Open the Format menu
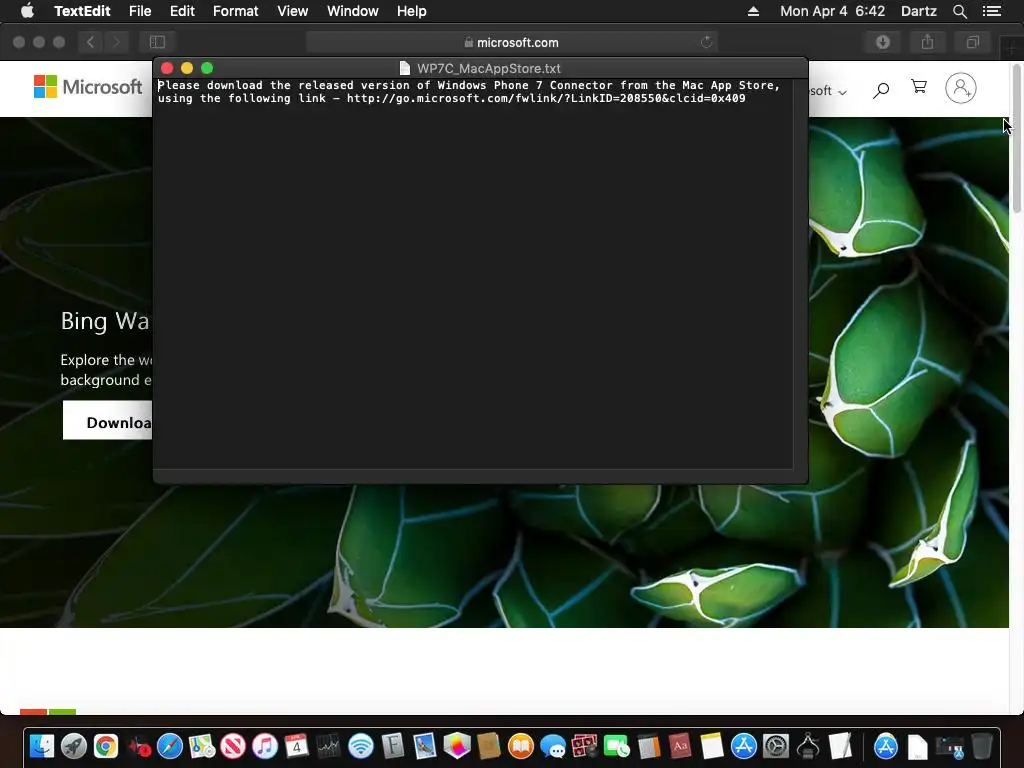This screenshot has height=768, width=1024. click(236, 11)
